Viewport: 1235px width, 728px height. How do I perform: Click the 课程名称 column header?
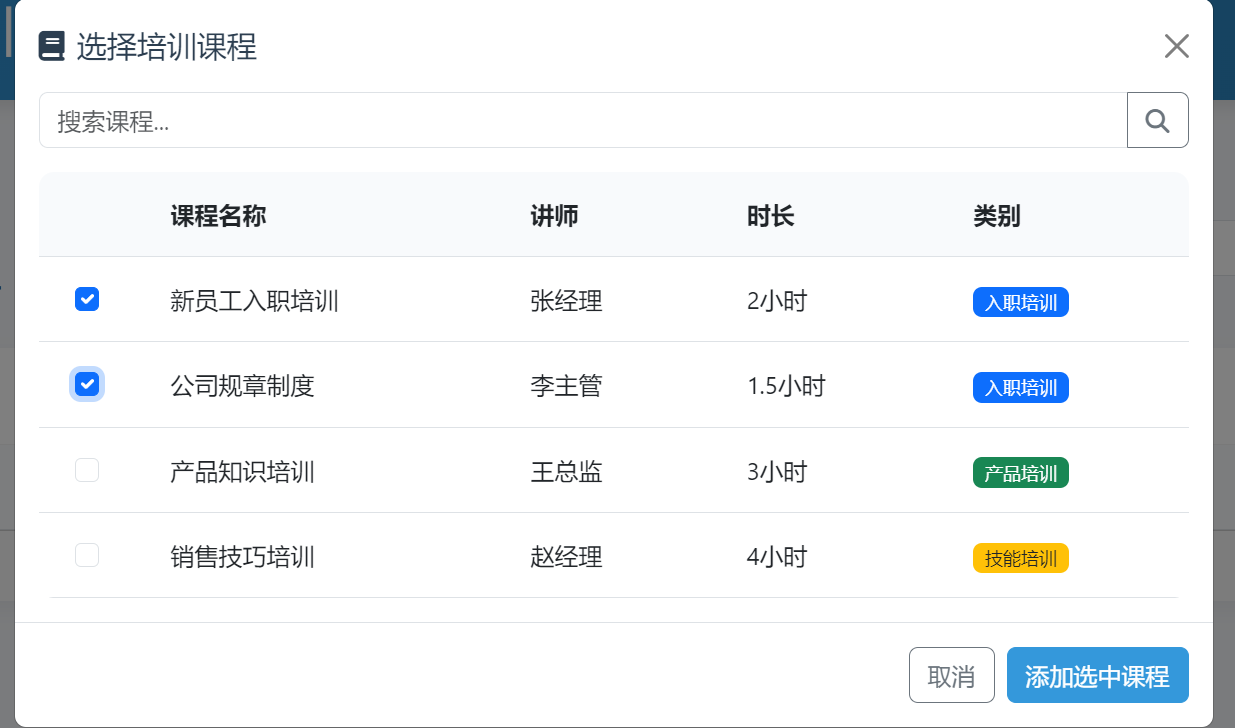(x=218, y=215)
